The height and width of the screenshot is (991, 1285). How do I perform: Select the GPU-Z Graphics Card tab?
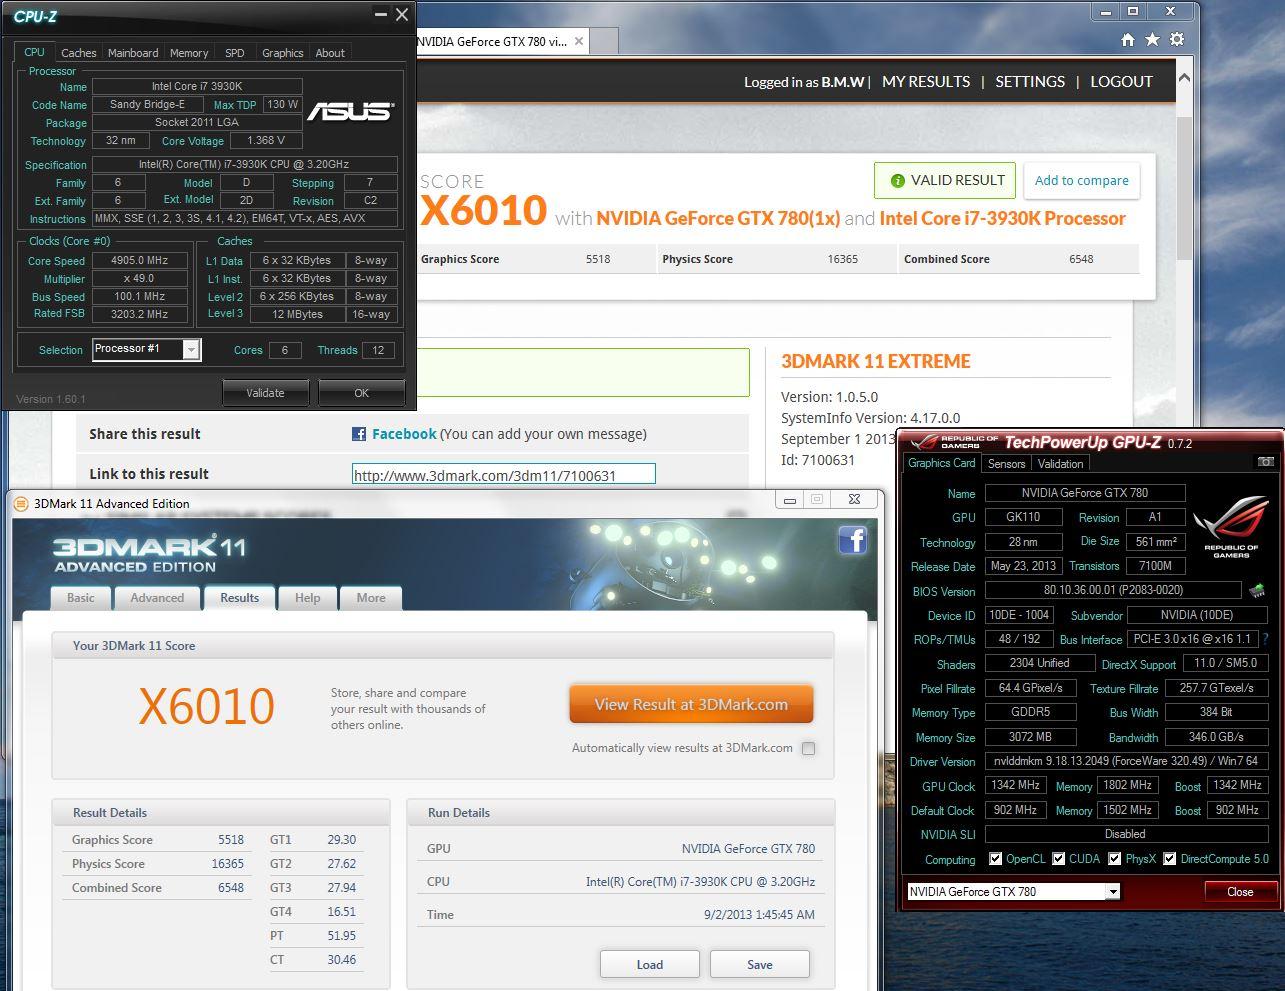941,463
